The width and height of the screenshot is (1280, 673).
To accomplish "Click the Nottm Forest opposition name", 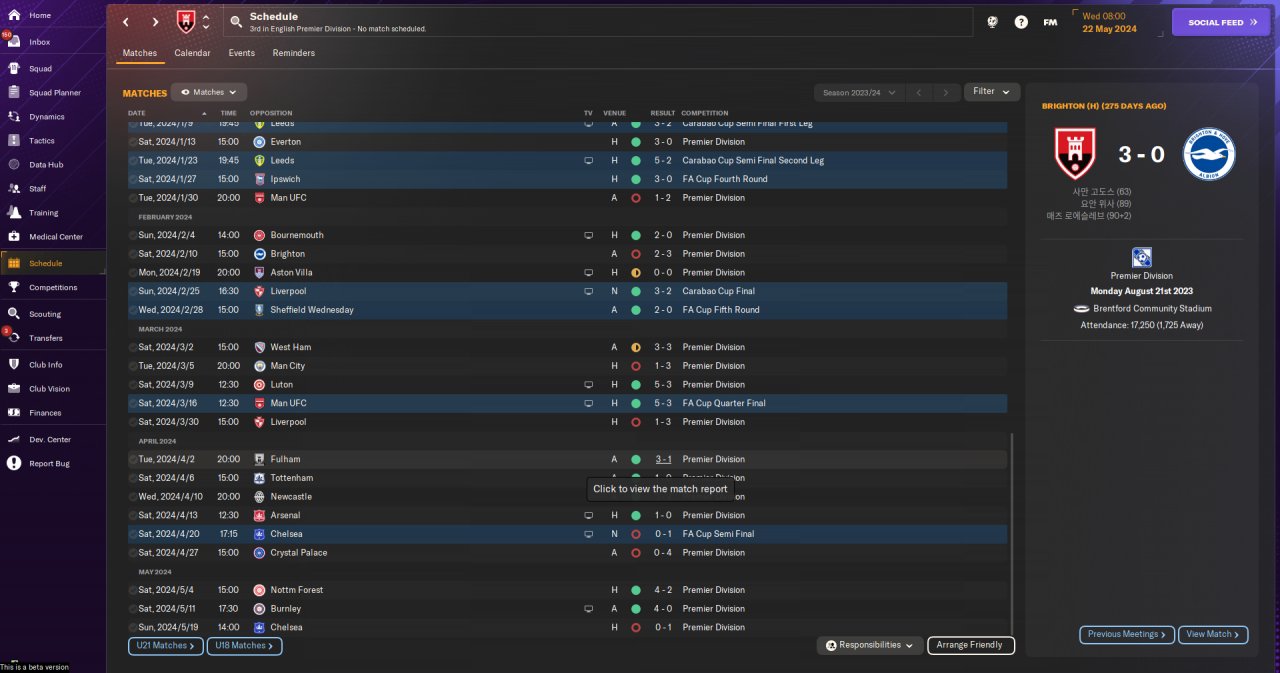I will point(297,590).
